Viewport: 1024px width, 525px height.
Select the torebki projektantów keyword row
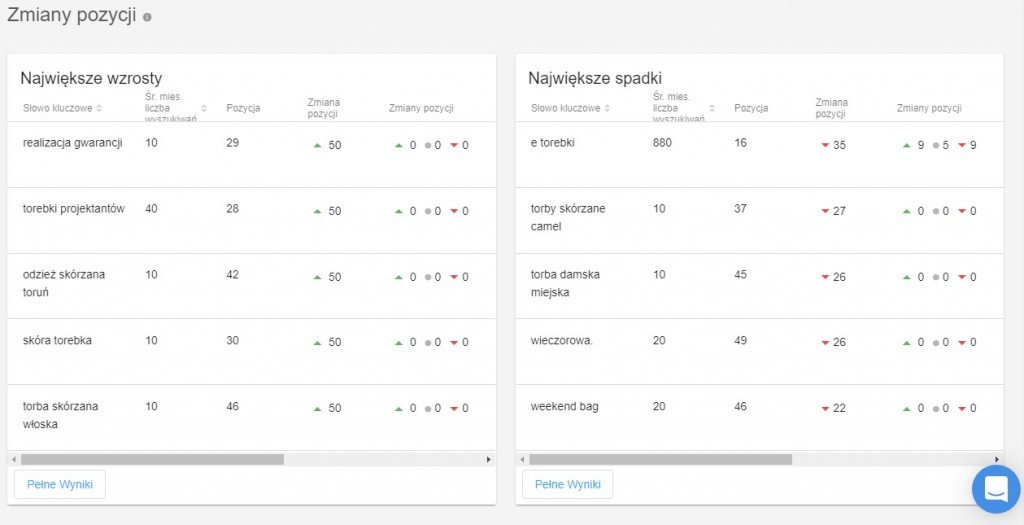[x=73, y=209]
